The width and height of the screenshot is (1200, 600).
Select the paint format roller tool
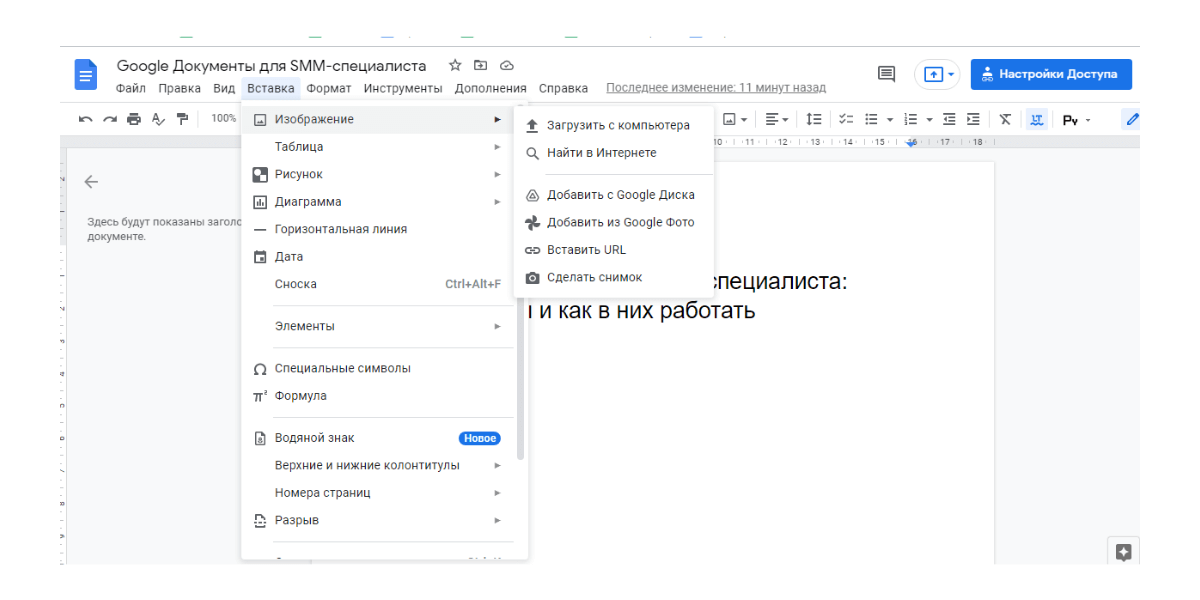pyautogui.click(x=182, y=119)
